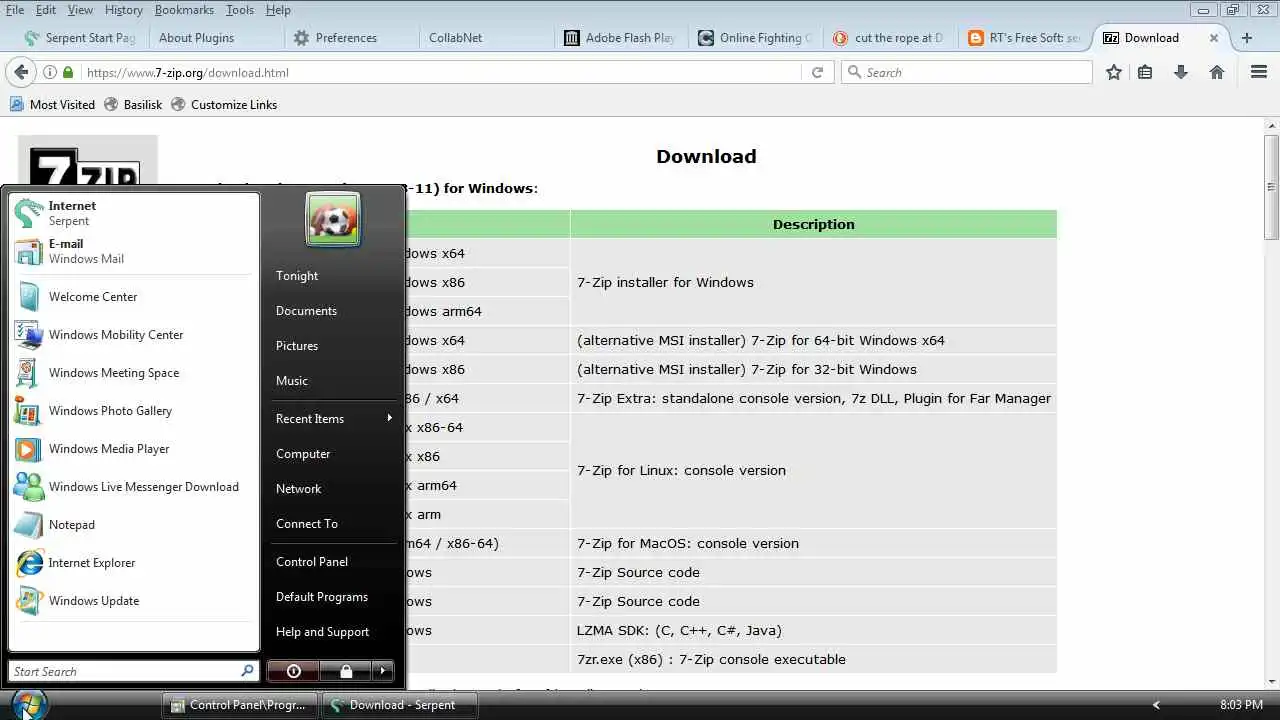Lock the computer using padlock button
Image resolution: width=1280 pixels, height=720 pixels.
pos(345,671)
